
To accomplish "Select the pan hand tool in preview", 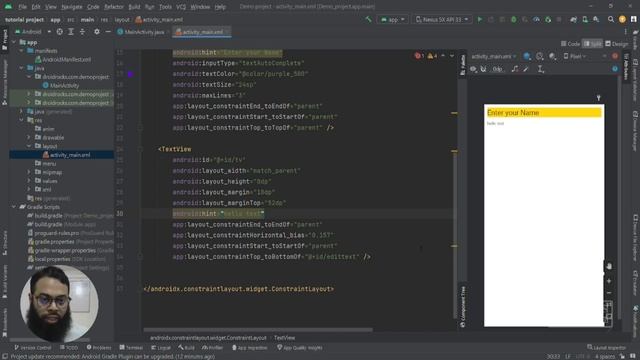I will [609, 266].
